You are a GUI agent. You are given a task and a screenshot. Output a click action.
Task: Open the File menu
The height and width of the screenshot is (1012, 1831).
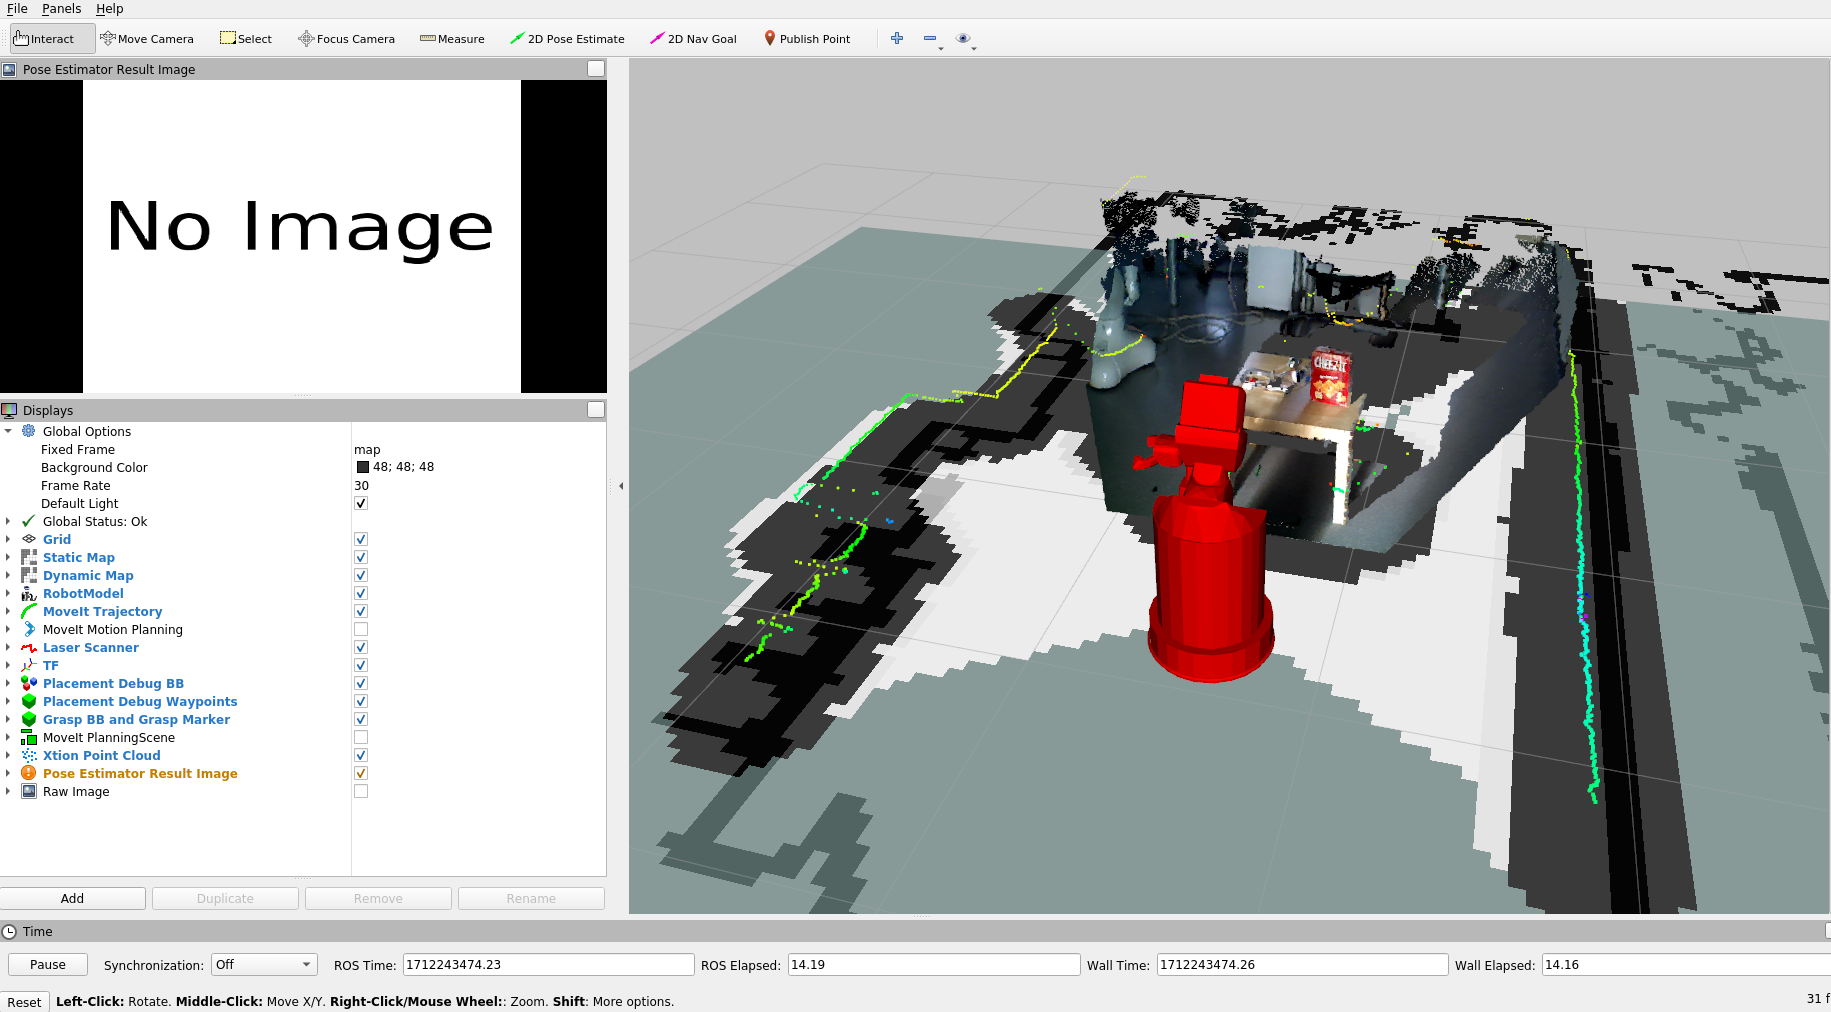pos(17,9)
